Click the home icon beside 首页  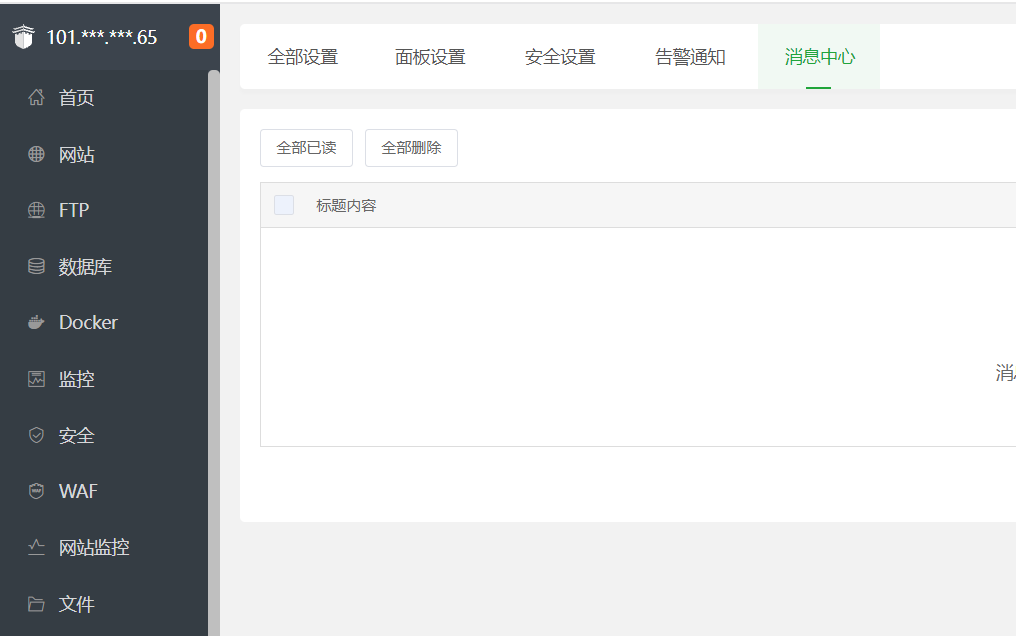(37, 98)
